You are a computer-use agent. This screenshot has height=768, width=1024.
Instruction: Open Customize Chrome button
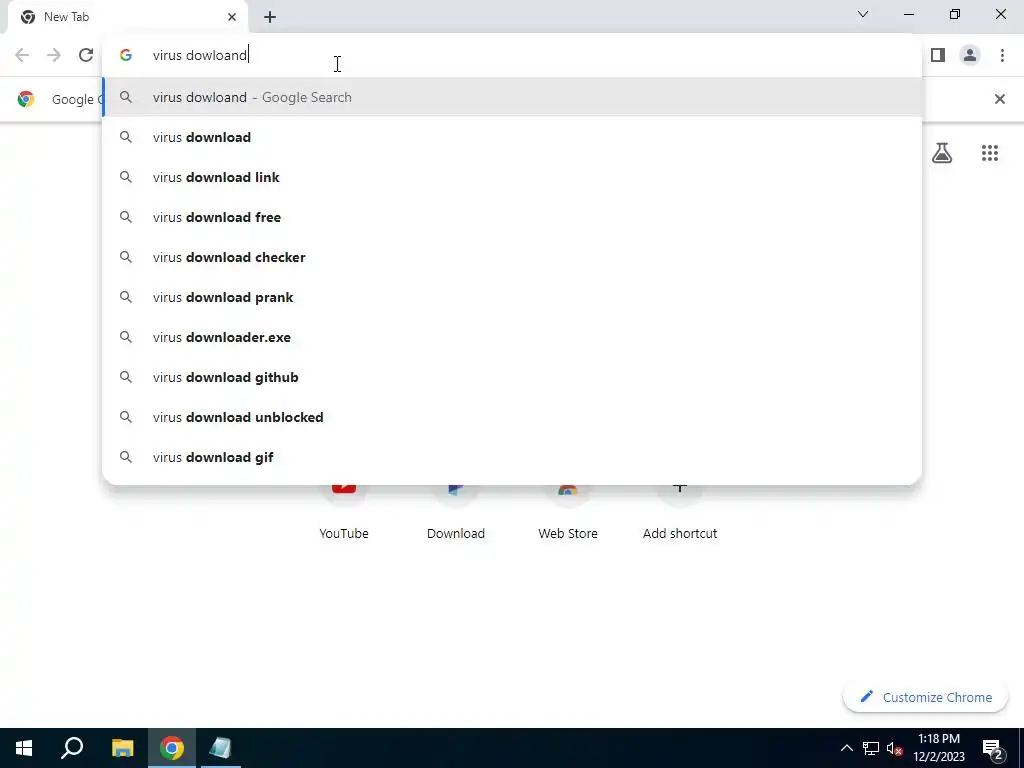pyautogui.click(x=925, y=697)
